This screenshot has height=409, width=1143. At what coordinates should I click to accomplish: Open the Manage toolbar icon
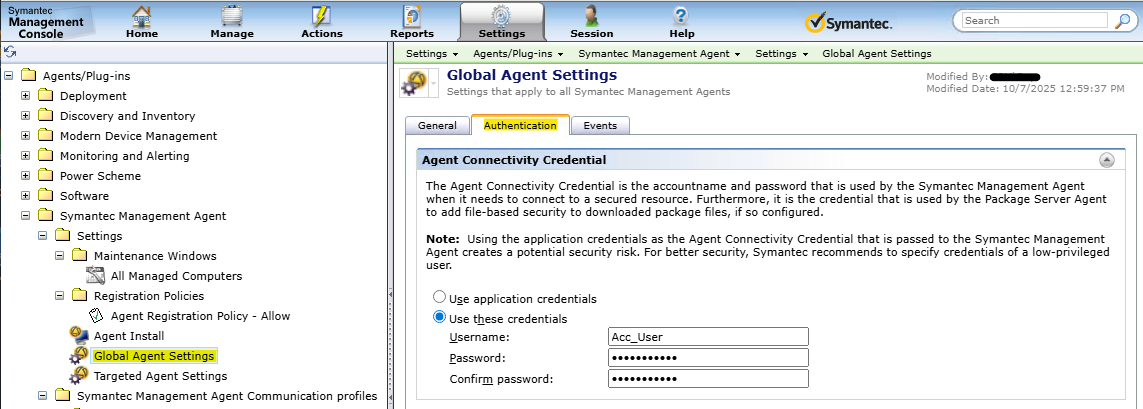(232, 17)
